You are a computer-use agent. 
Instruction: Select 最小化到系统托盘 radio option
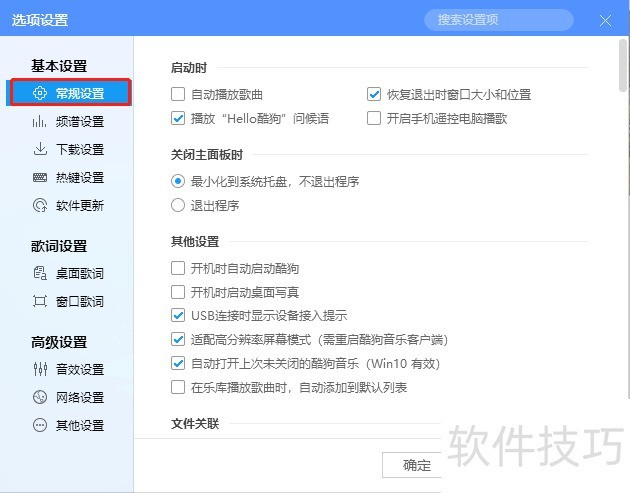click(178, 181)
